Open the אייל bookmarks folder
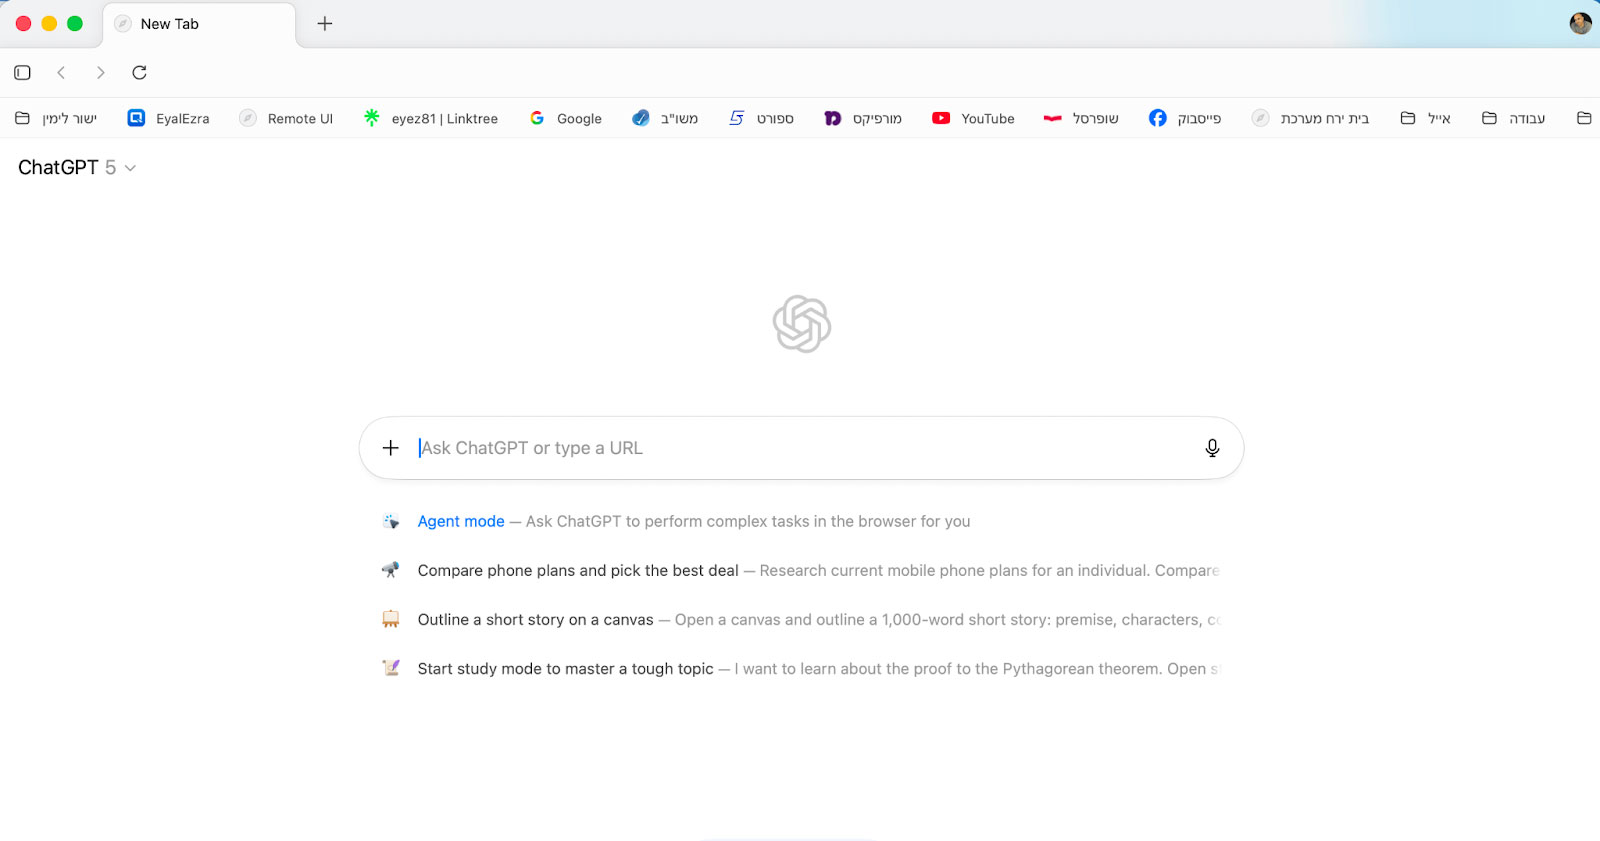 (1426, 119)
